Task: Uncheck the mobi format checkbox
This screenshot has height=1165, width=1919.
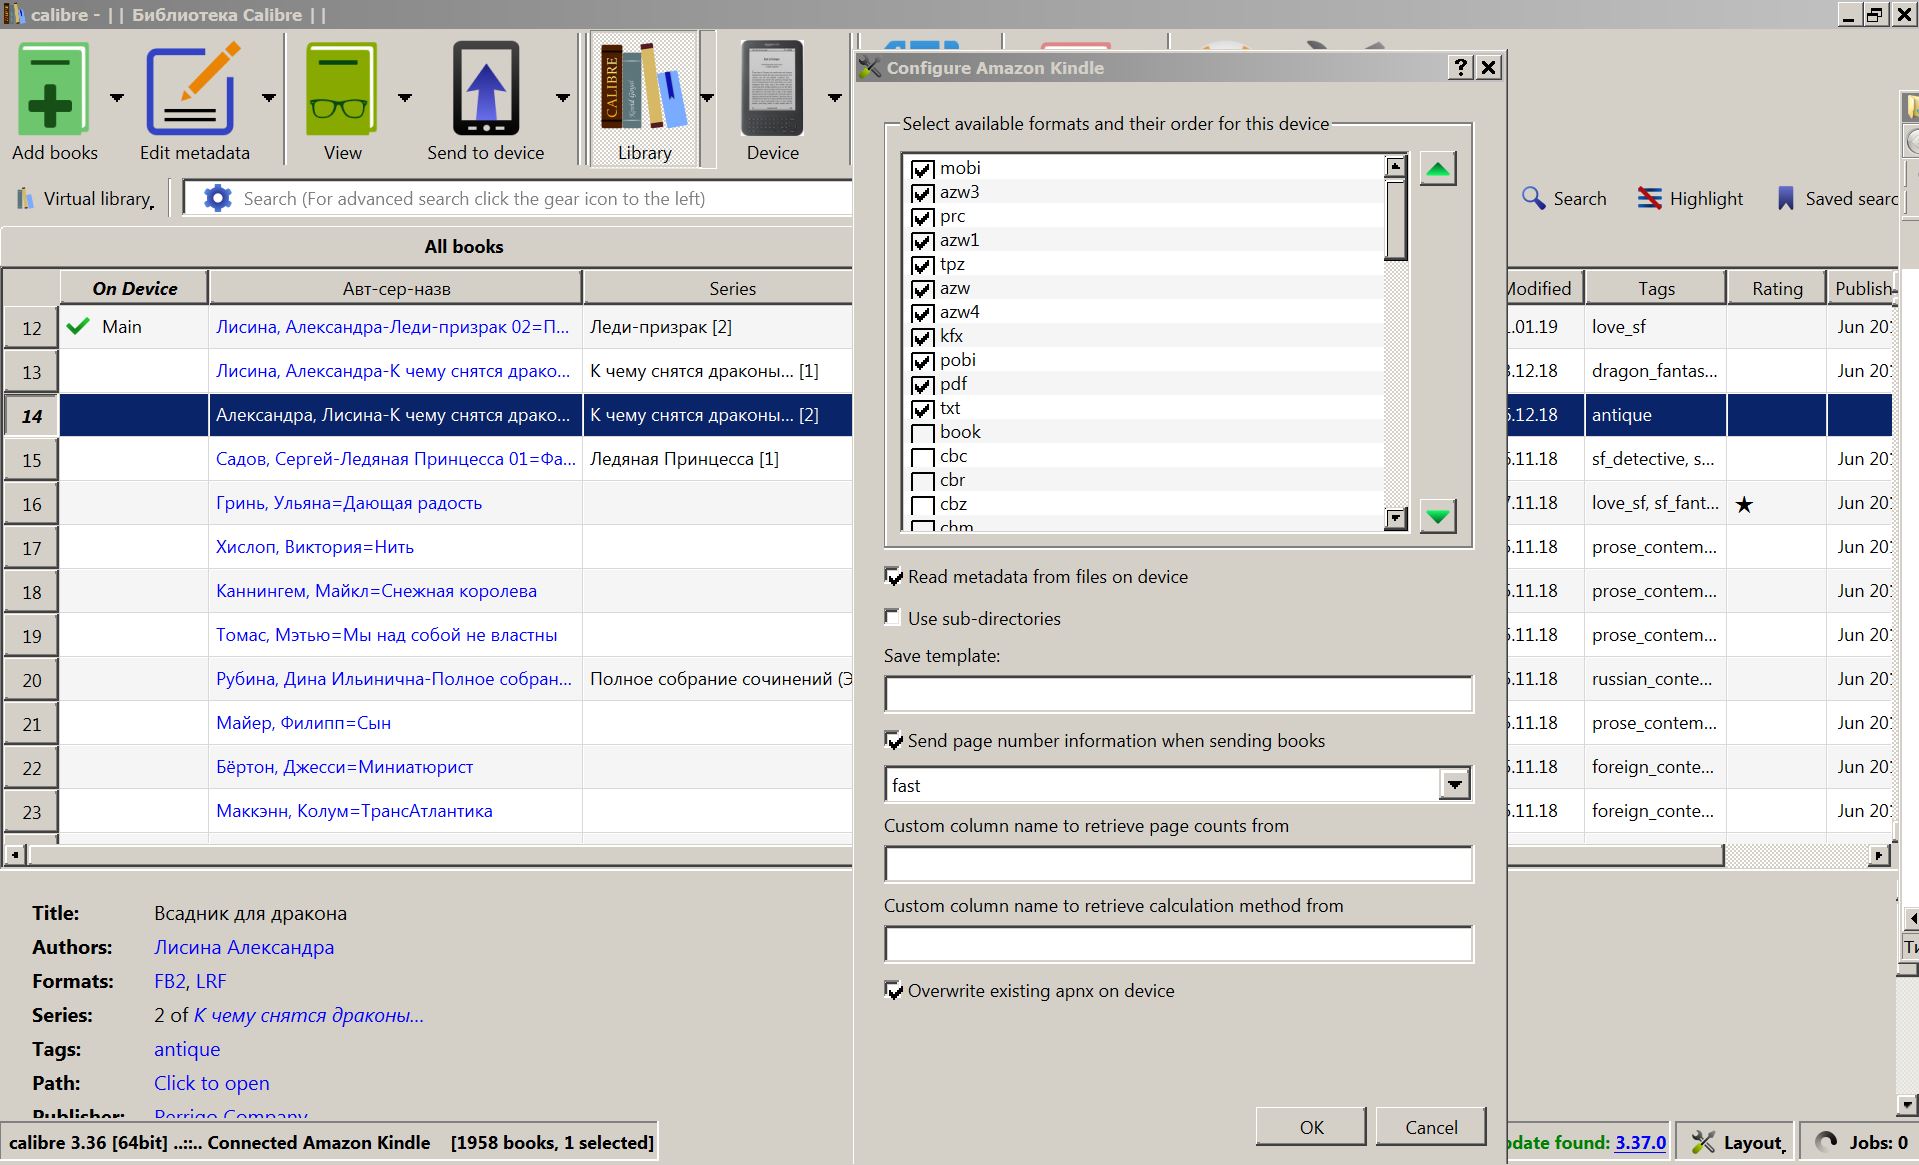Action: tap(922, 169)
